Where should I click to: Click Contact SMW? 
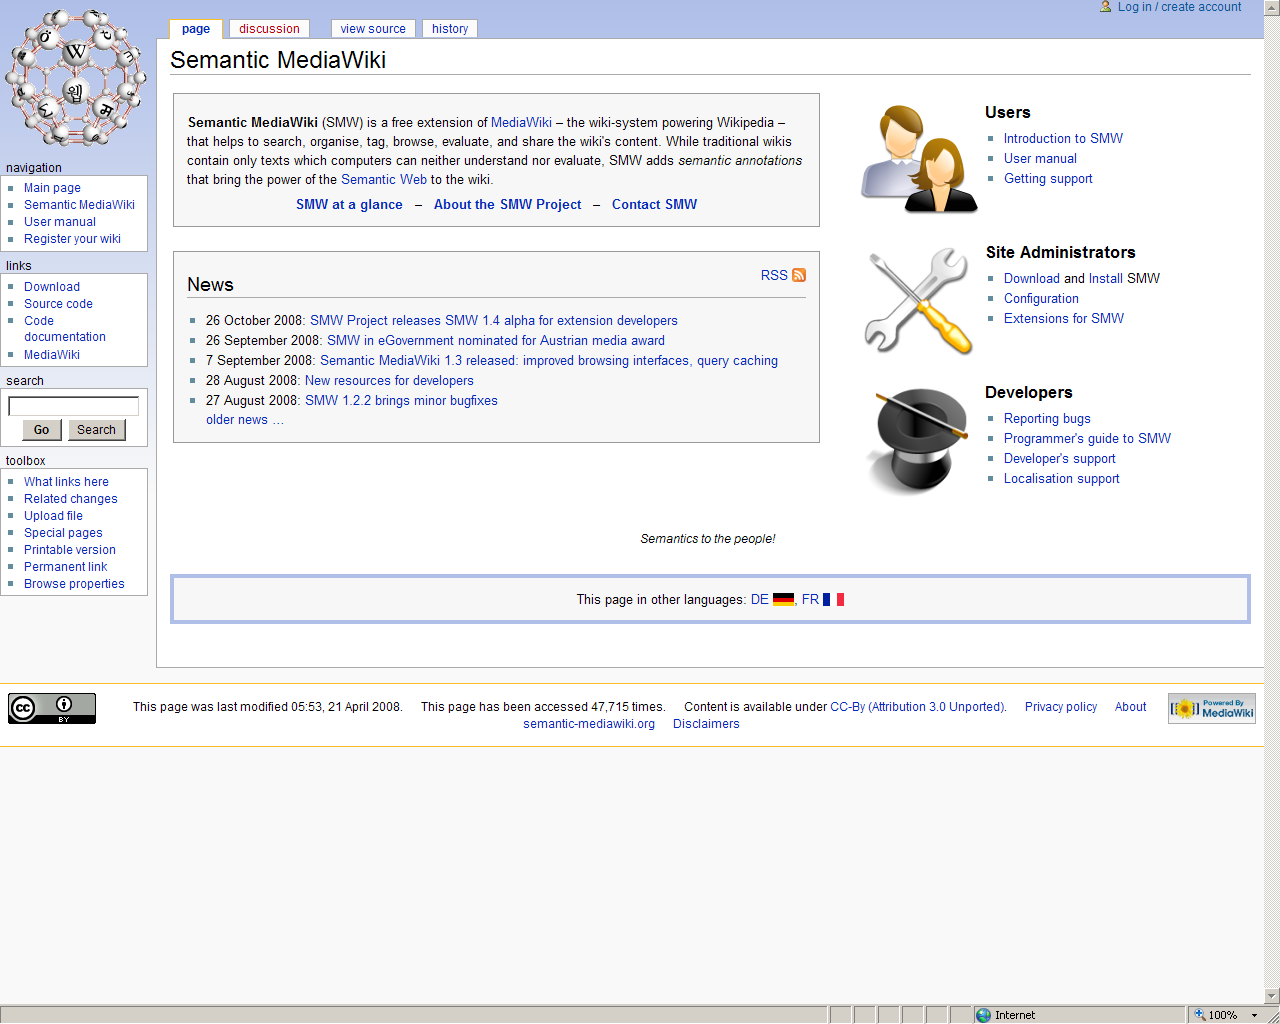[x=654, y=205]
